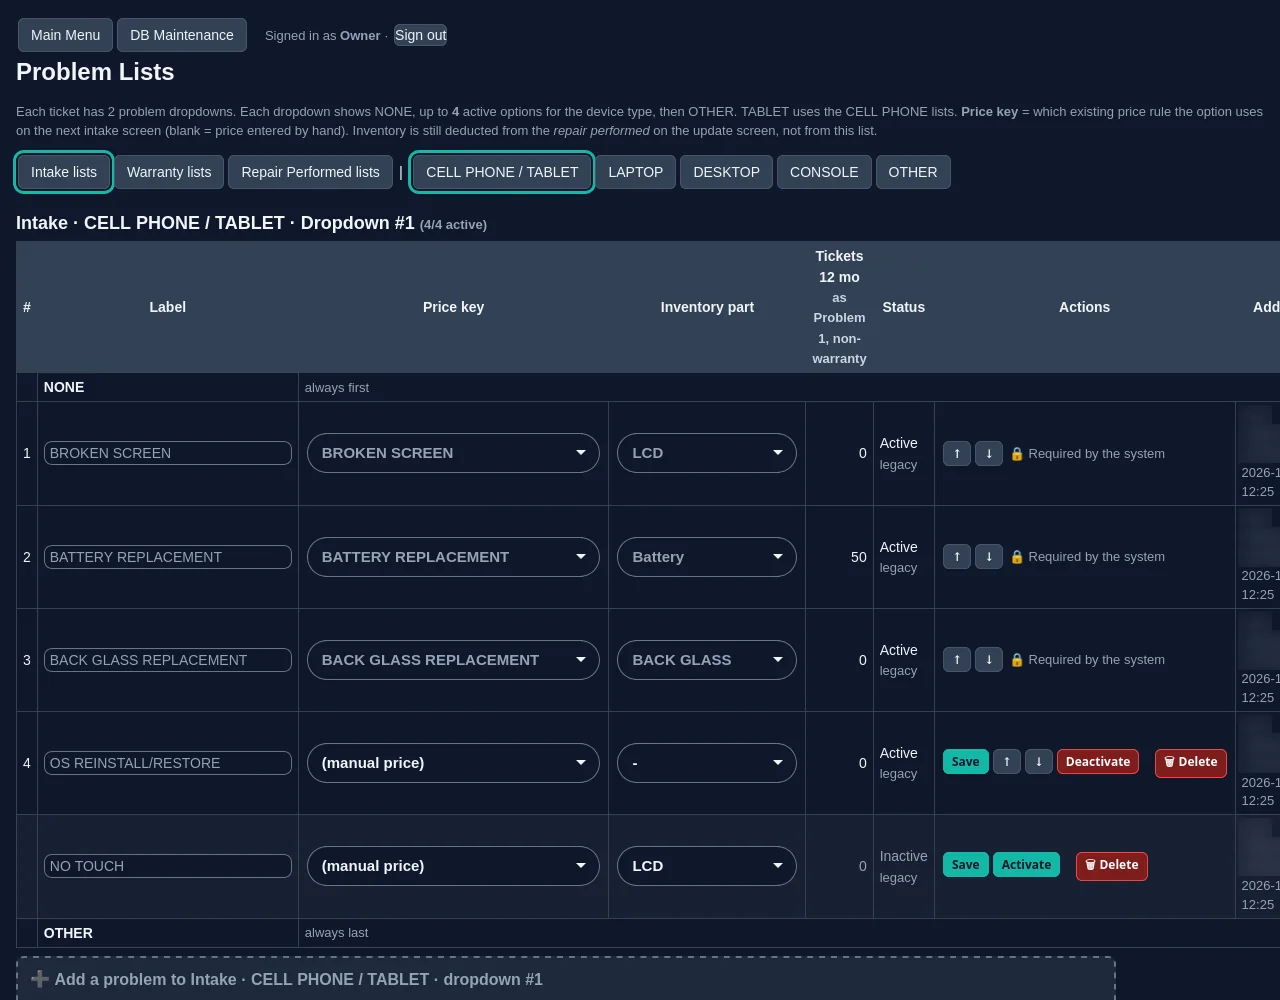Screen dimensions: 1280x1000
Task: Open inventory part dropdown for BACK GLASS REPLACEMENT
Action: coord(707,660)
